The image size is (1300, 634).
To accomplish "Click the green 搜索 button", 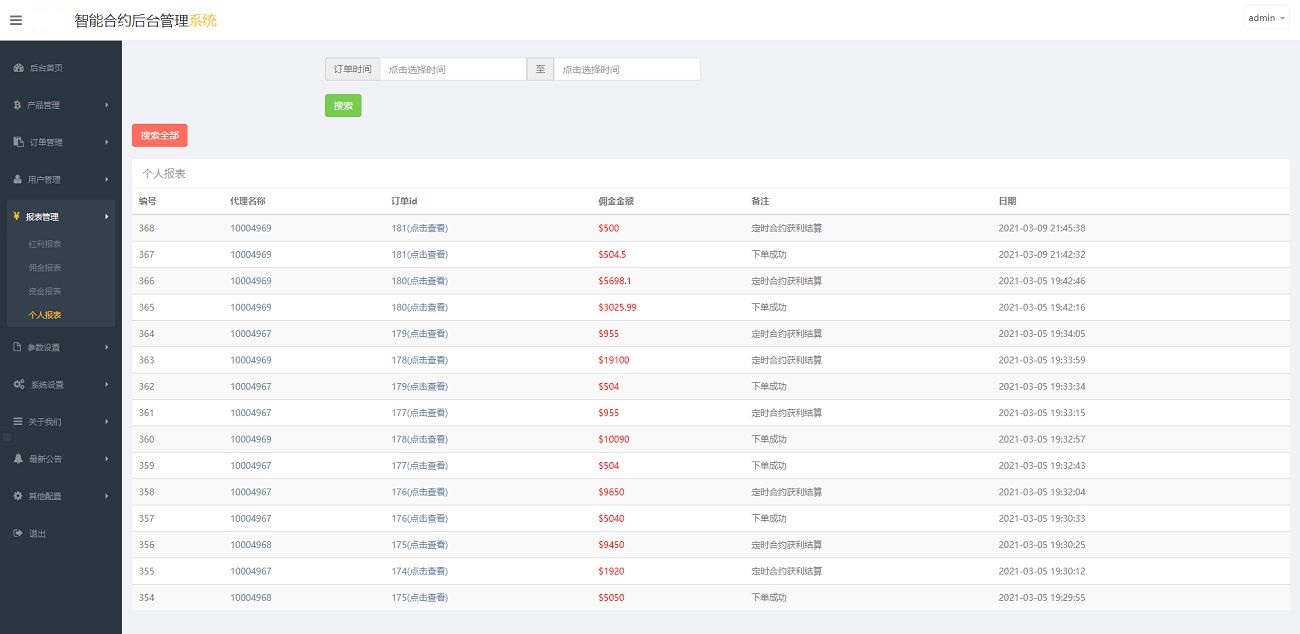I will click(x=343, y=105).
